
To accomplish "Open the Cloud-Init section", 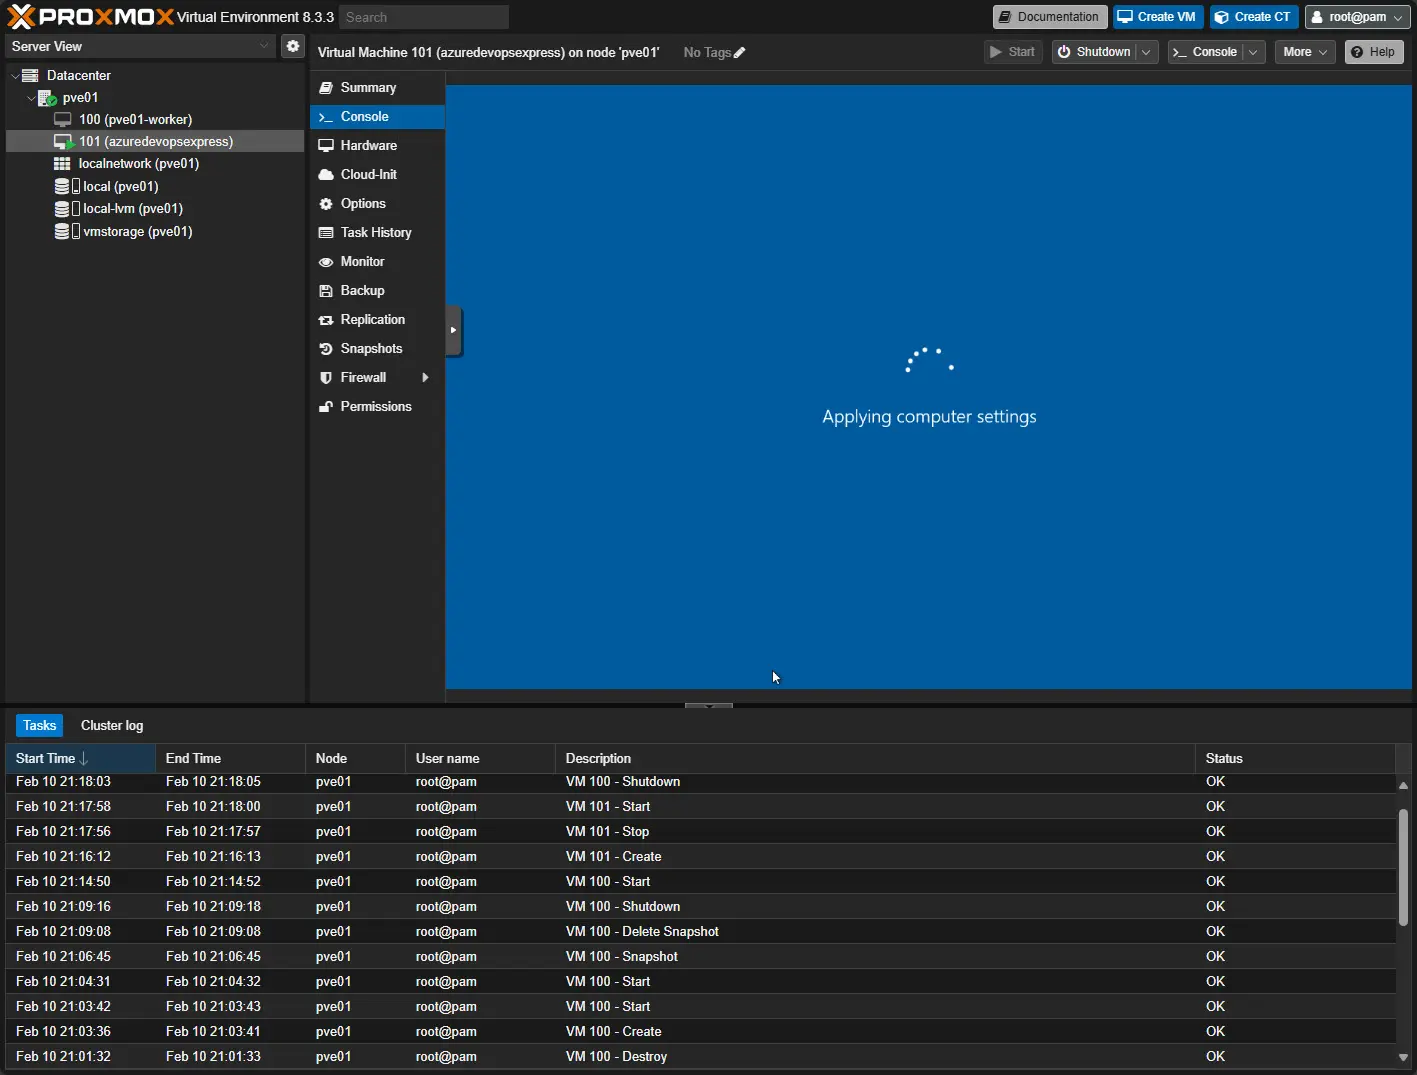I will click(368, 174).
